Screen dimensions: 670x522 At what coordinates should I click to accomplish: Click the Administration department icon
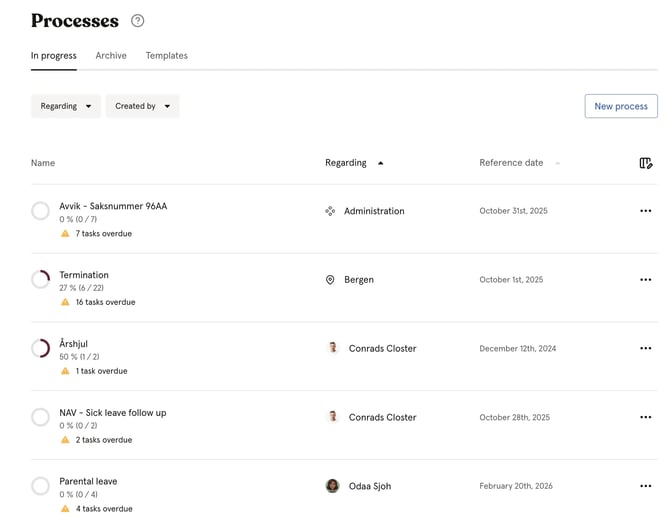pyautogui.click(x=330, y=211)
